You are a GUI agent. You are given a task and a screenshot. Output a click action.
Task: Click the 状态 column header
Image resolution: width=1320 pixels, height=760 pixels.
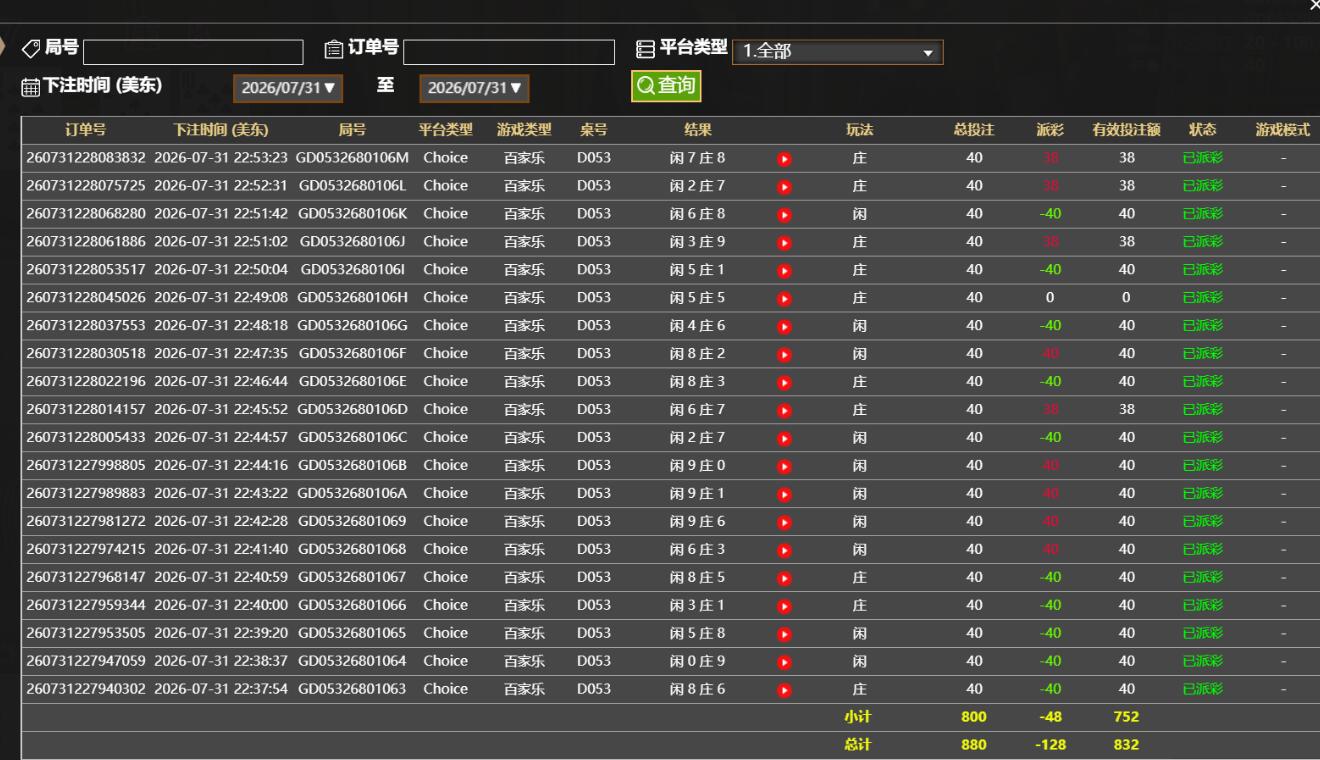click(x=1202, y=130)
